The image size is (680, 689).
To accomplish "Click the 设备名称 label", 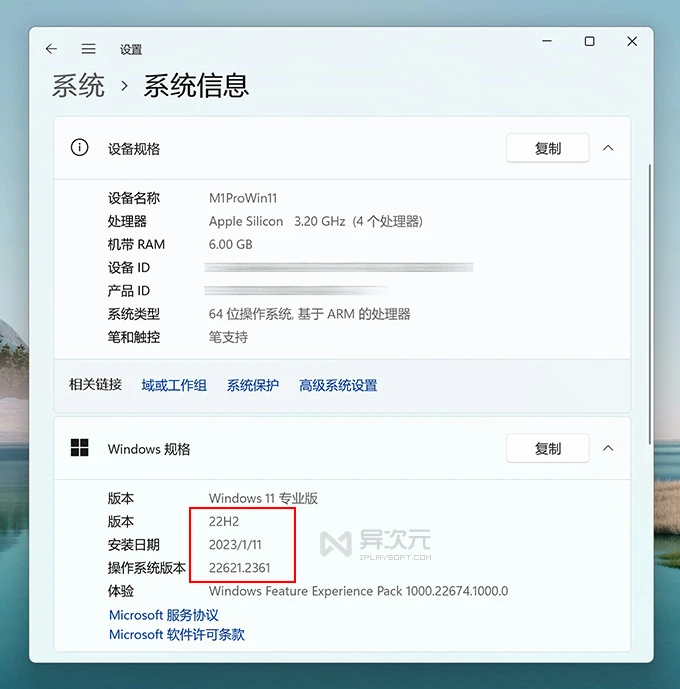I will click(134, 198).
